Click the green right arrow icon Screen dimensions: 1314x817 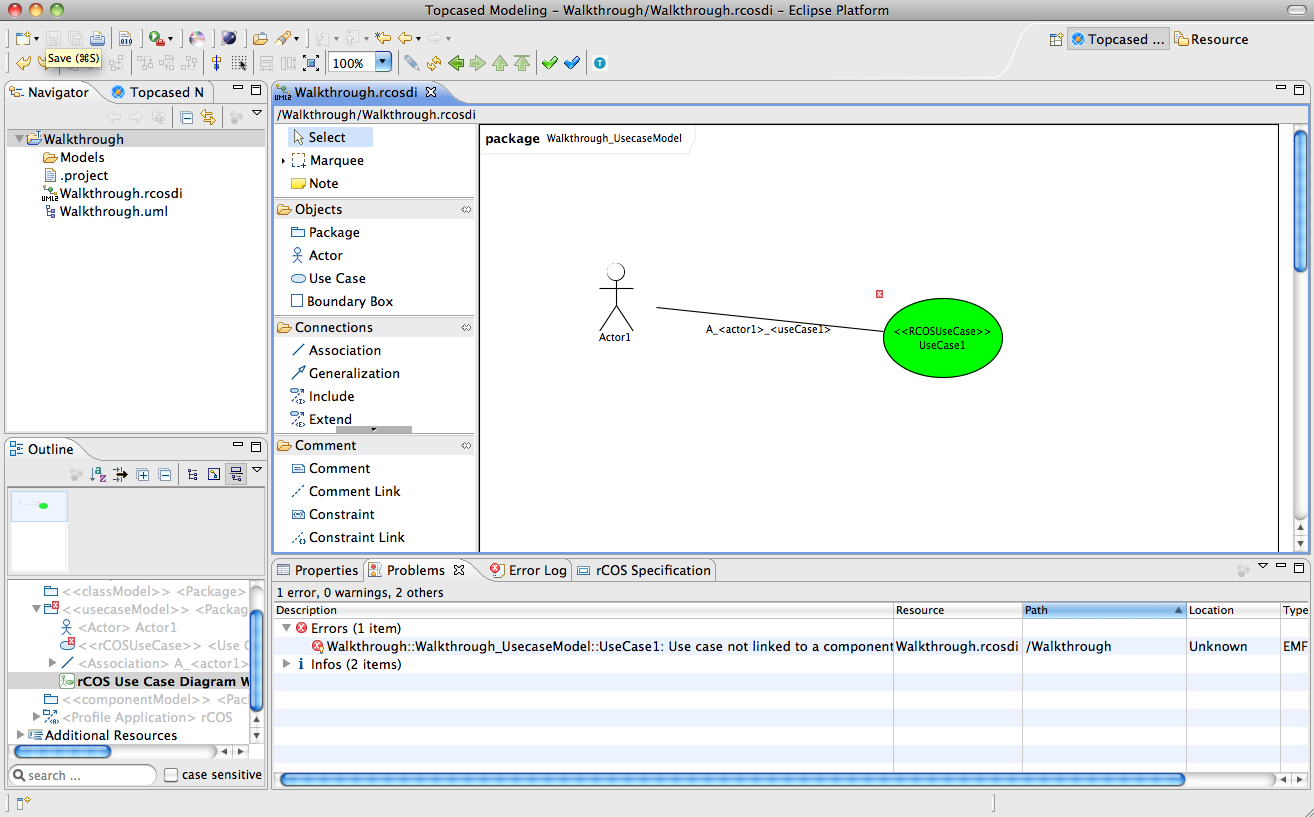pyautogui.click(x=478, y=63)
